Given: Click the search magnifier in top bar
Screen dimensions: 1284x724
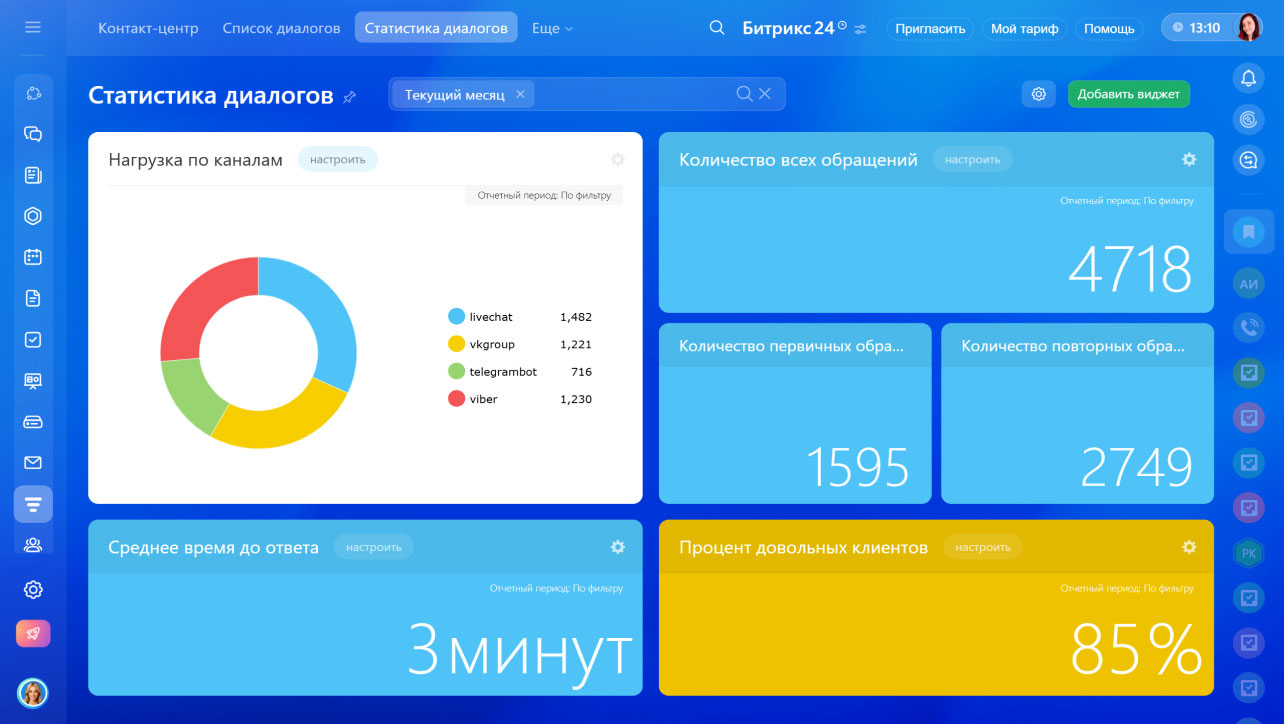Looking at the screenshot, I should click(x=717, y=28).
